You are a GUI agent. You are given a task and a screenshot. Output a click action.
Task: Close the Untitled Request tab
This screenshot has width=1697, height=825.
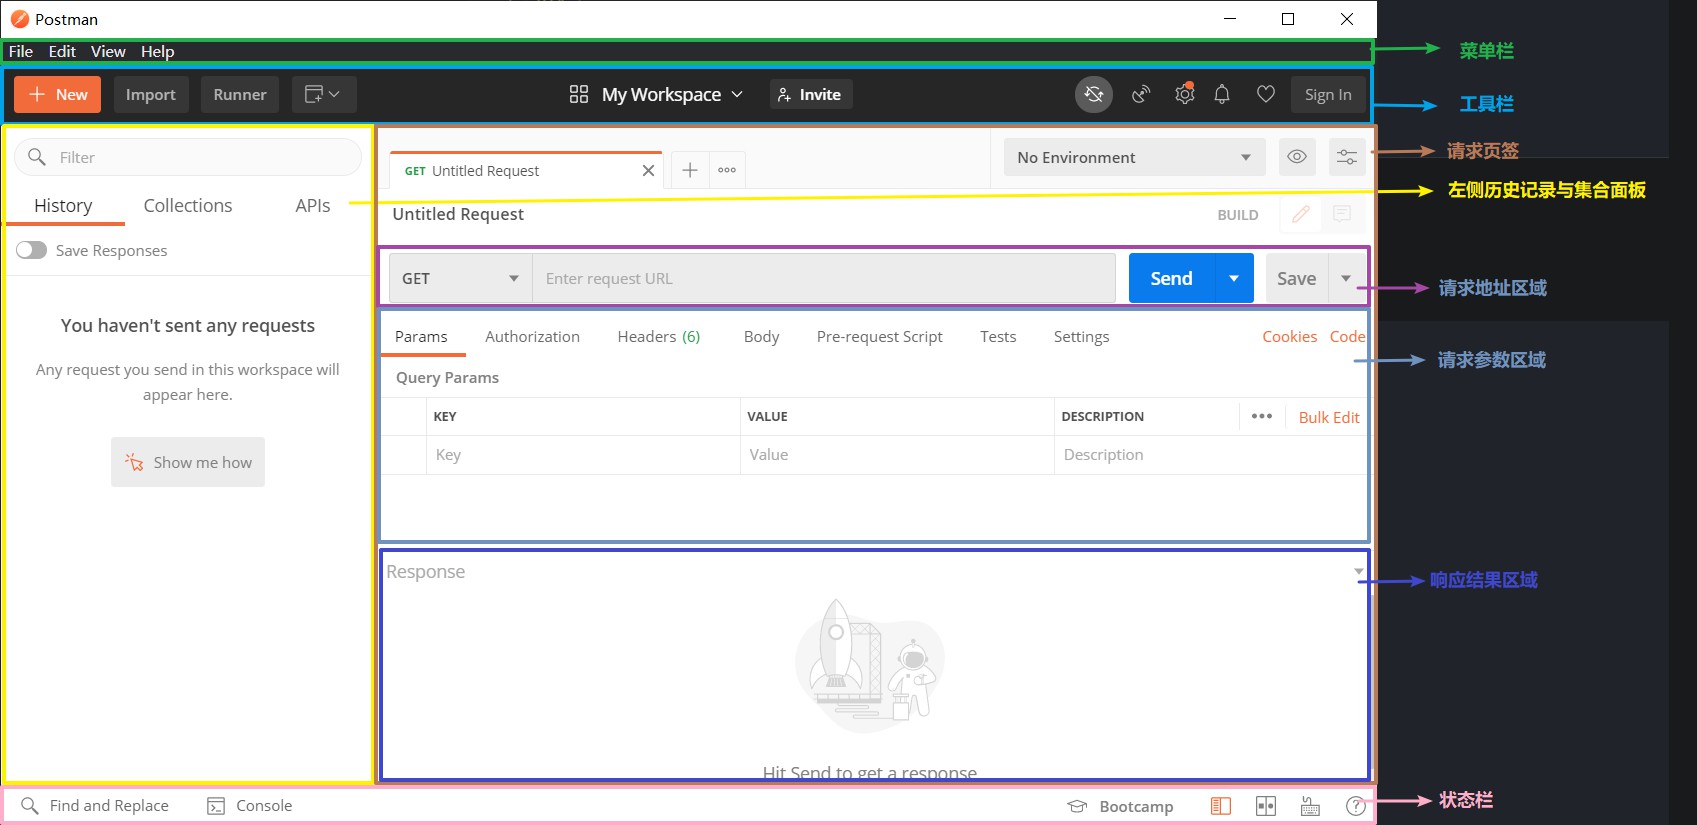coord(648,171)
